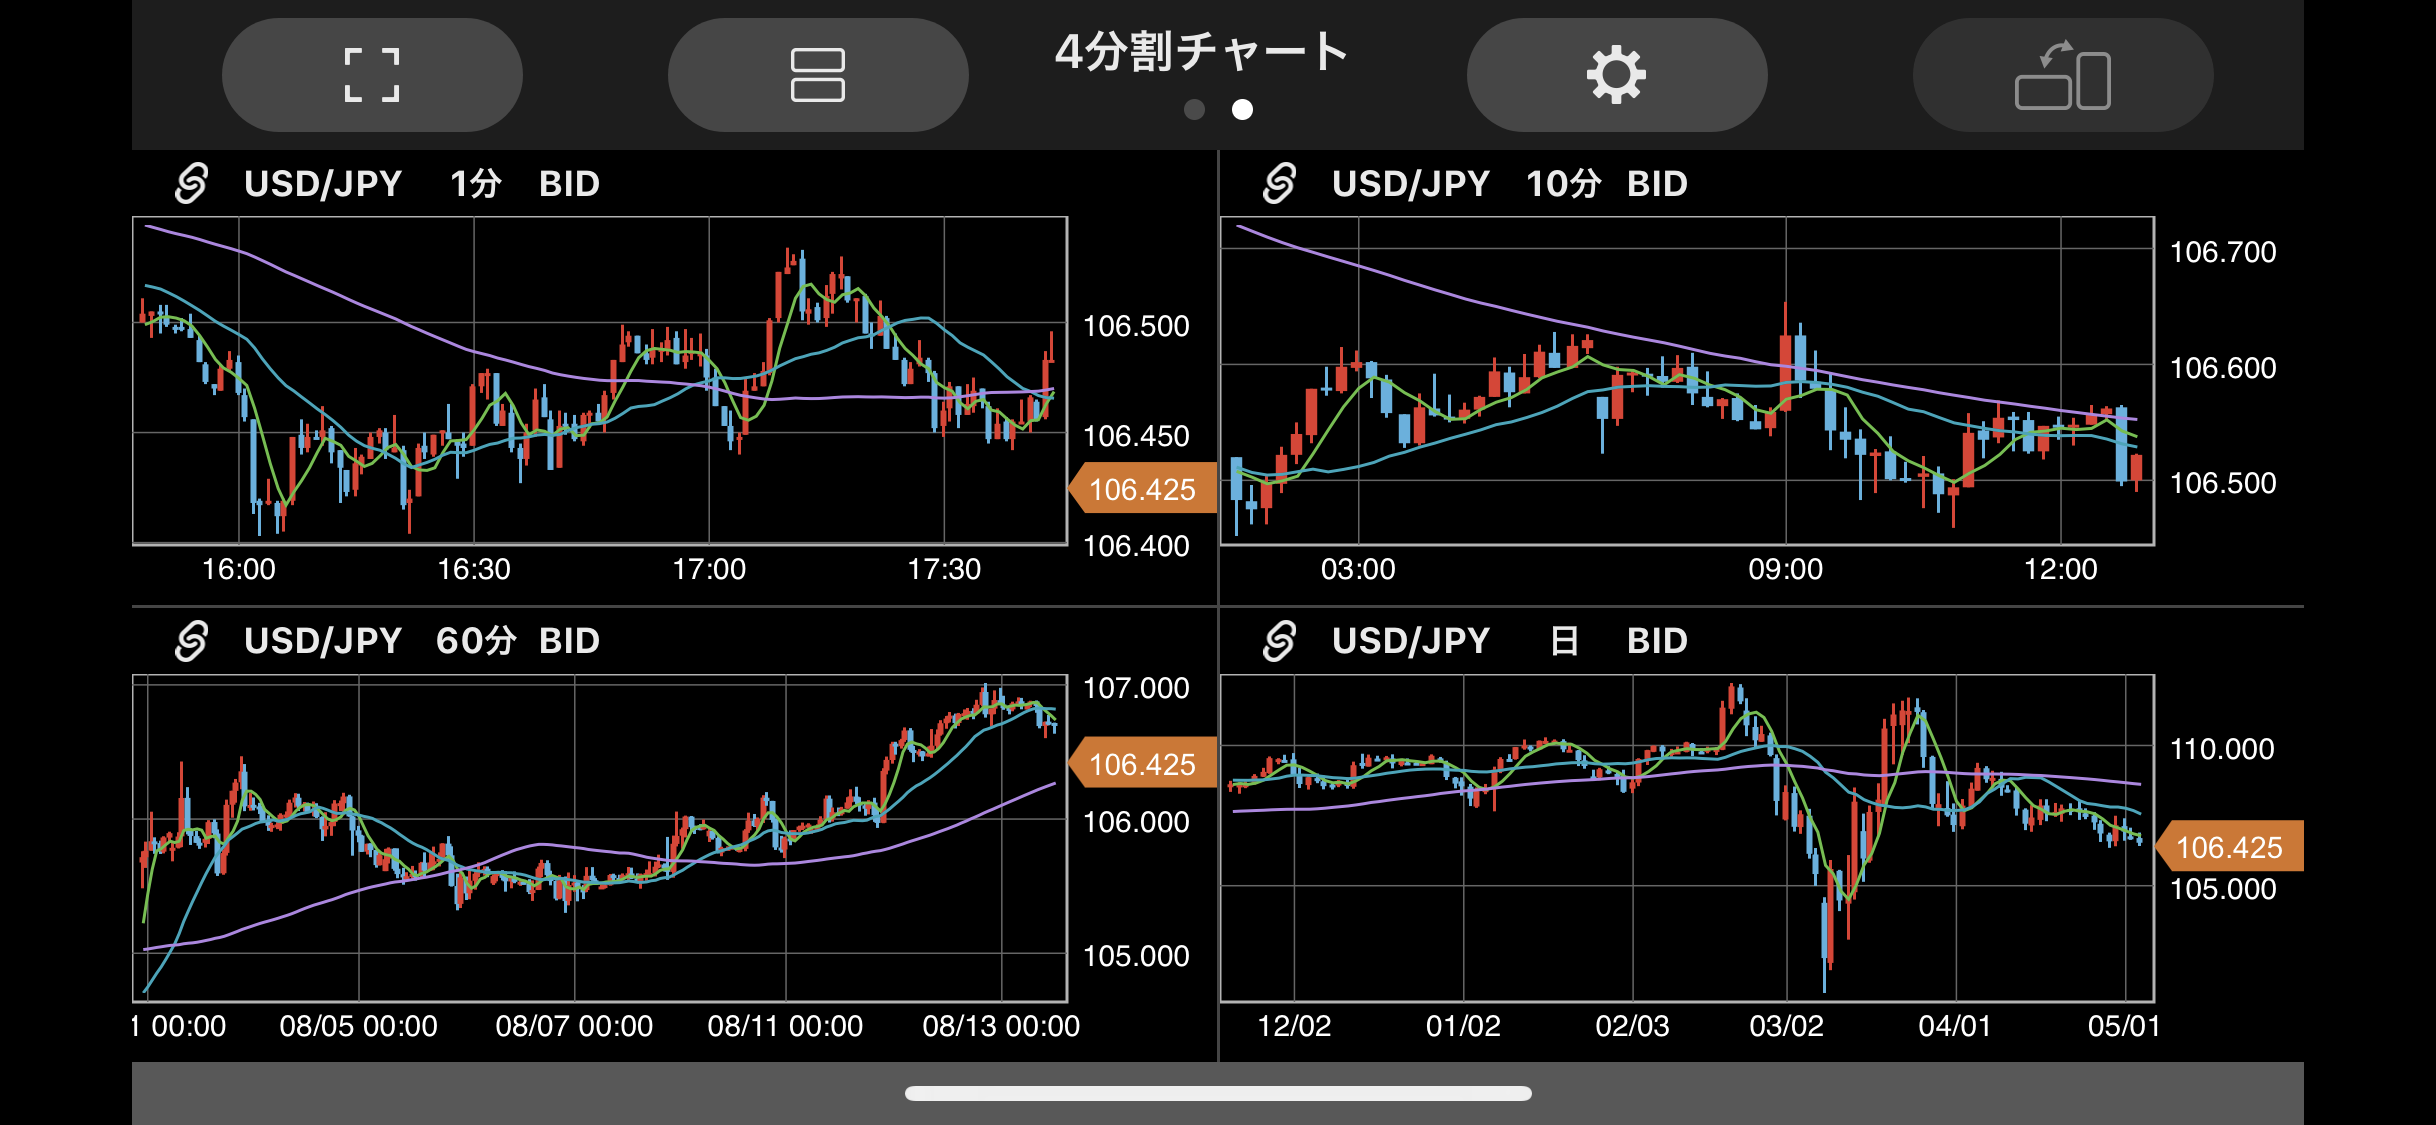
Task: Tap link icon on USD/JPY 60分 chart
Action: (x=191, y=641)
